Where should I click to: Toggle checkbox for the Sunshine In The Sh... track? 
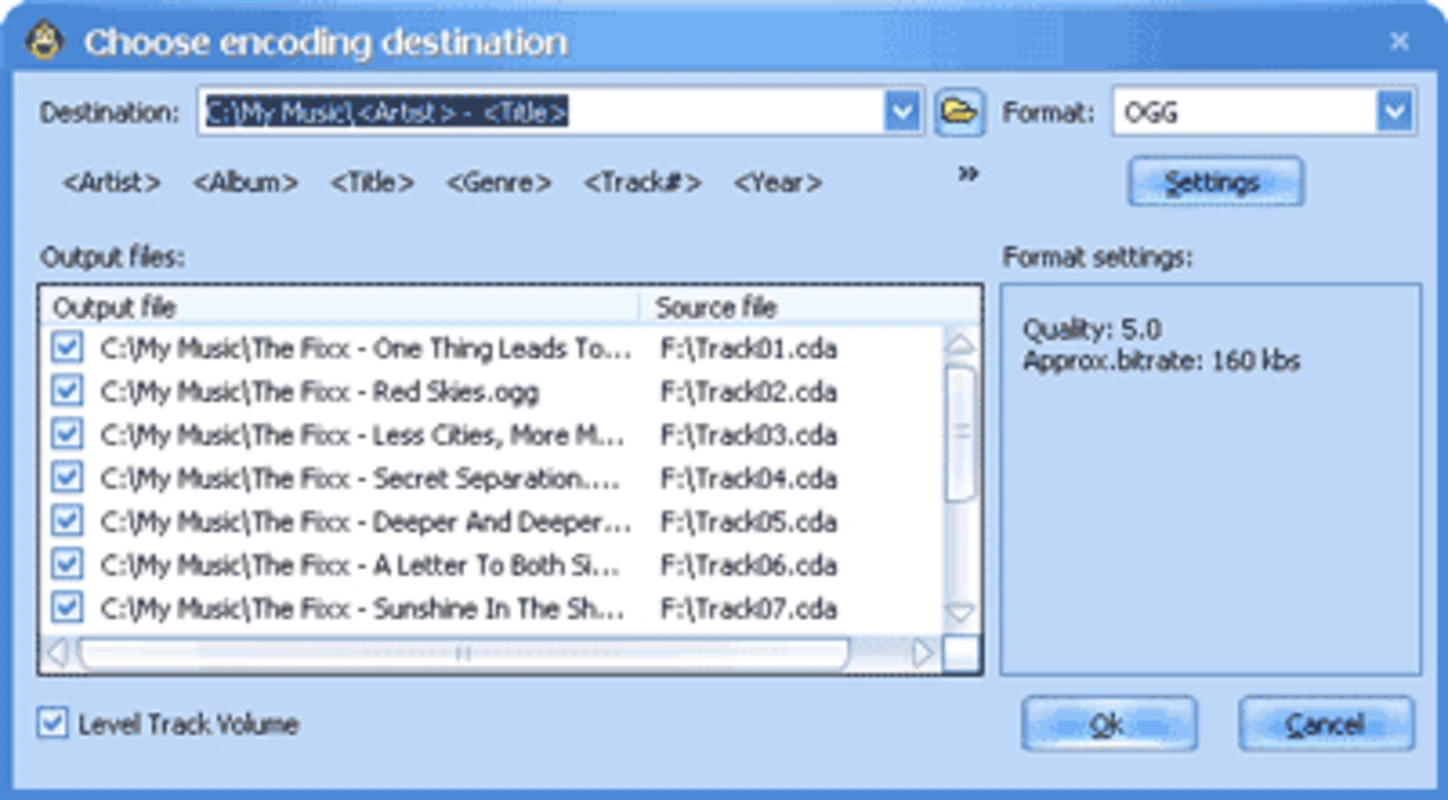[67, 607]
